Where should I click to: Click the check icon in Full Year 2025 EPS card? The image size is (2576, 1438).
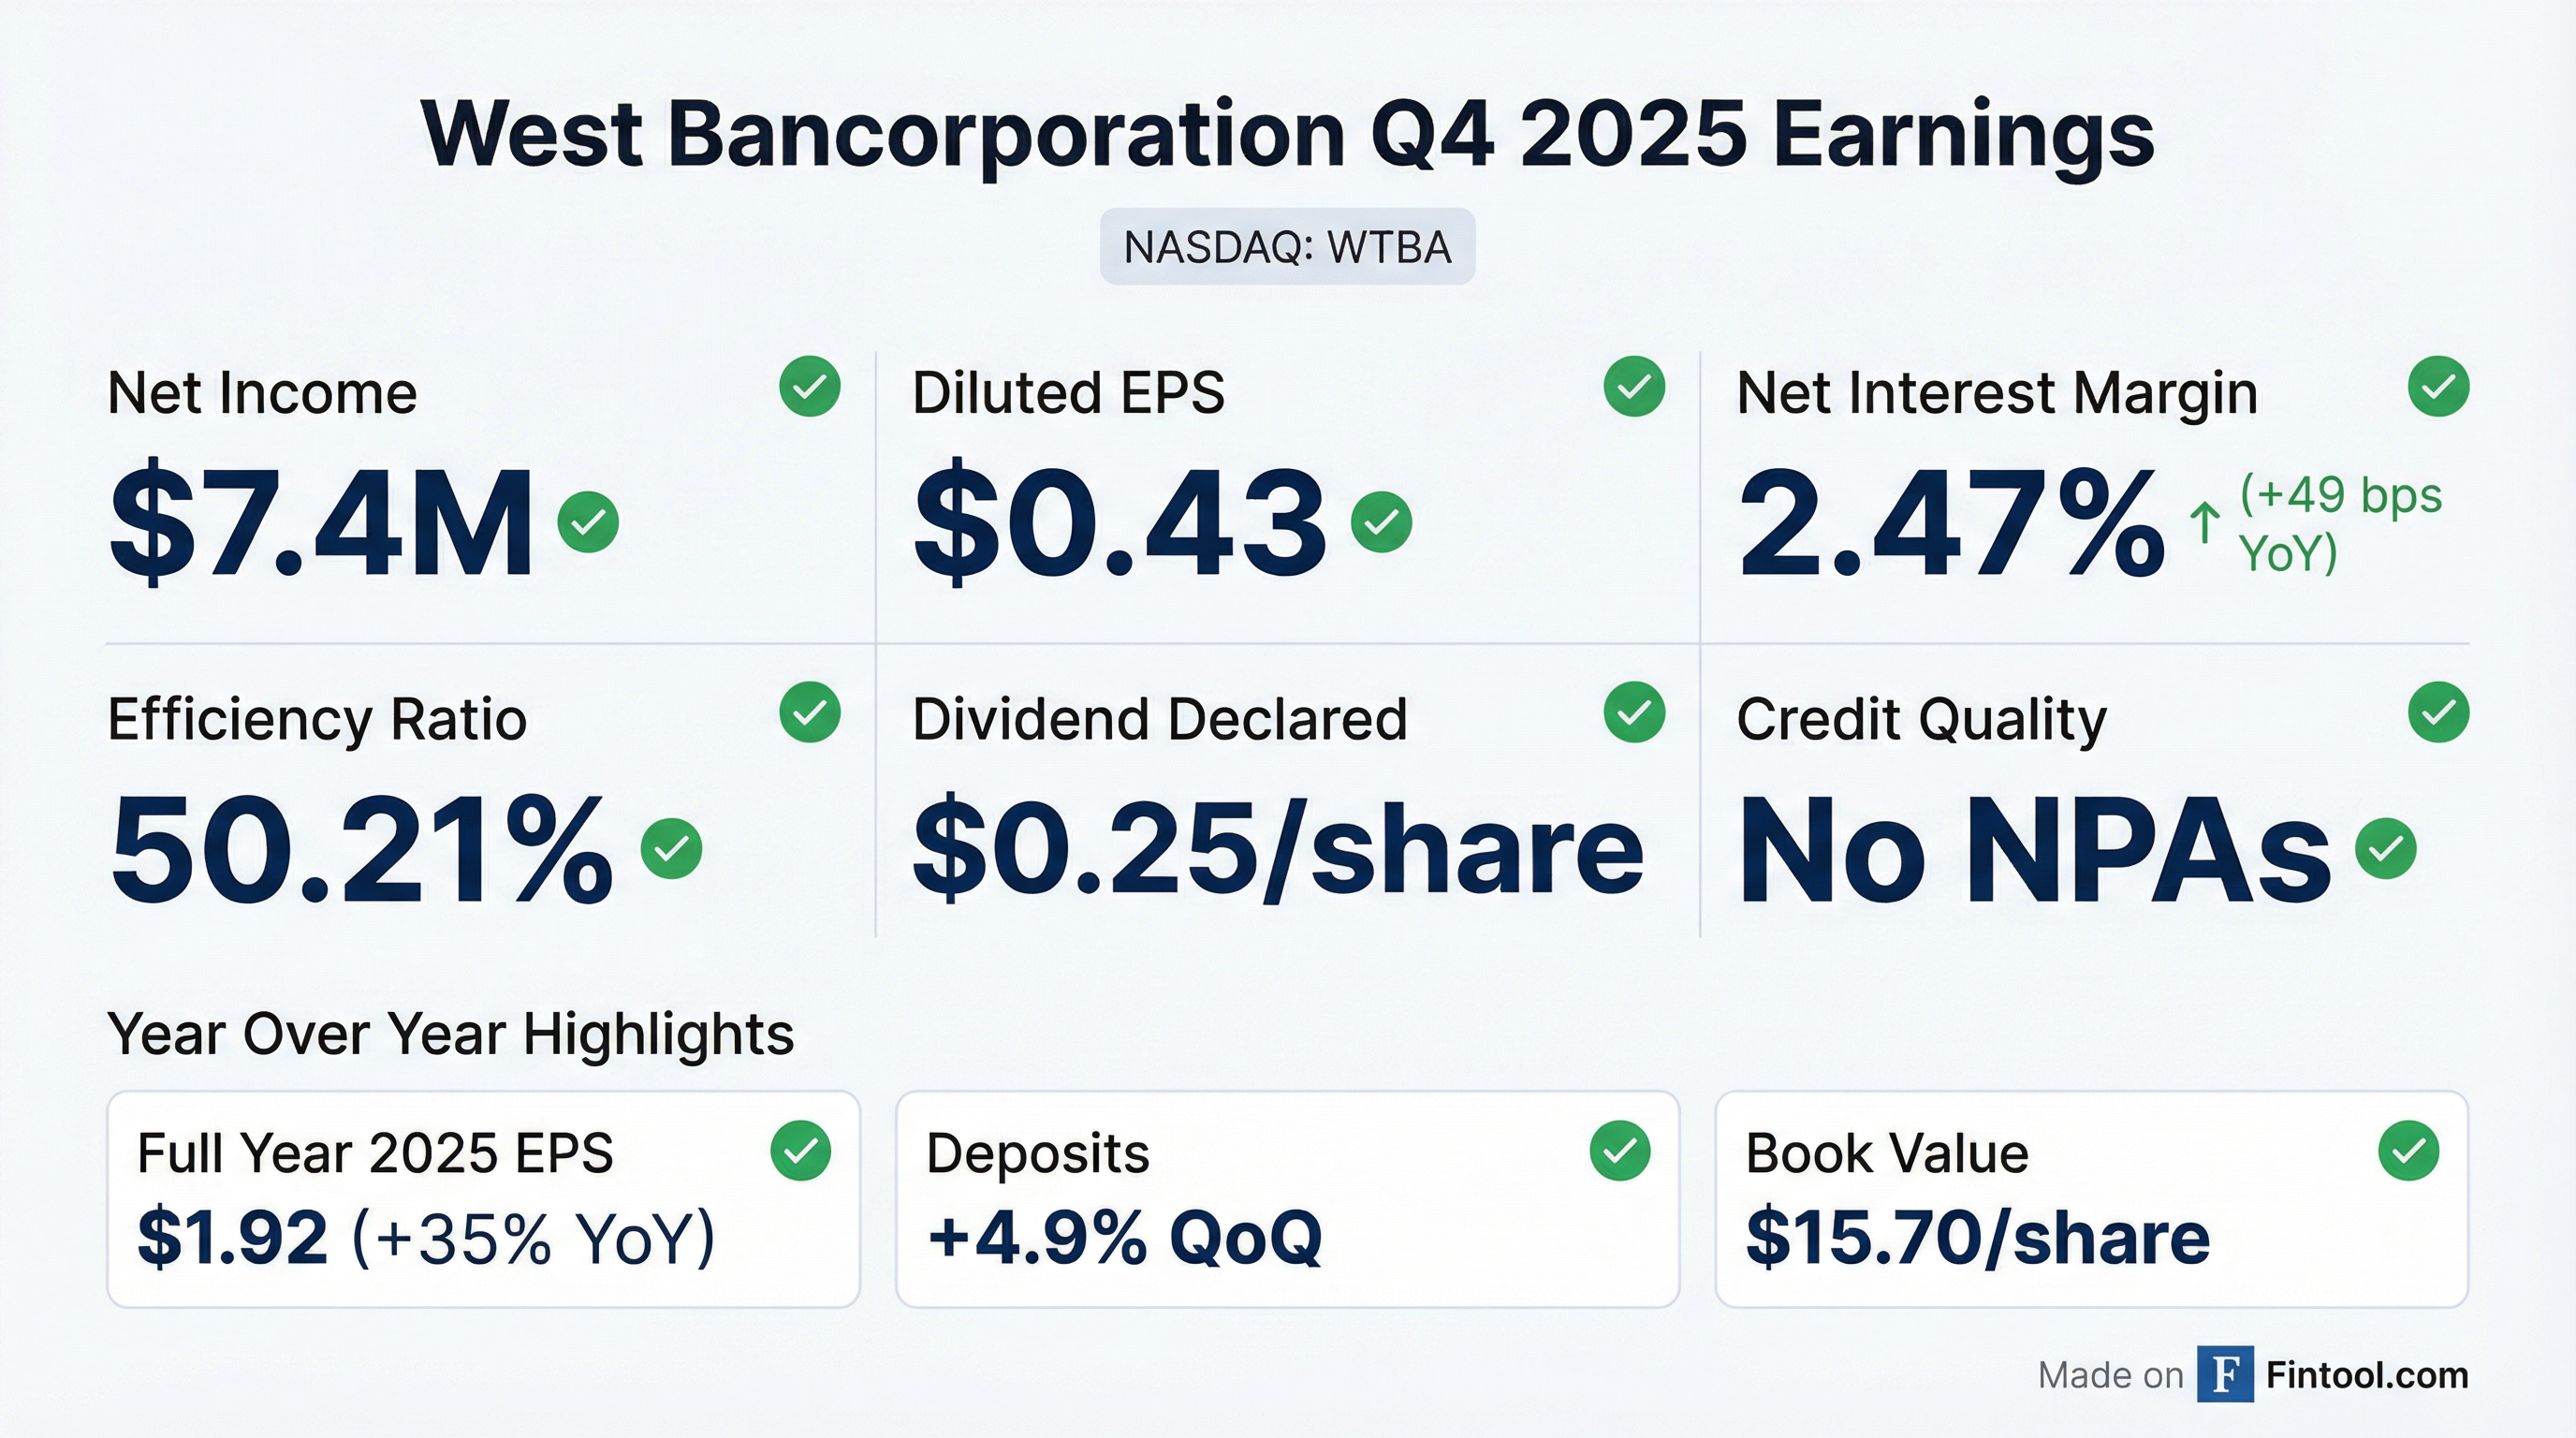(800, 1150)
